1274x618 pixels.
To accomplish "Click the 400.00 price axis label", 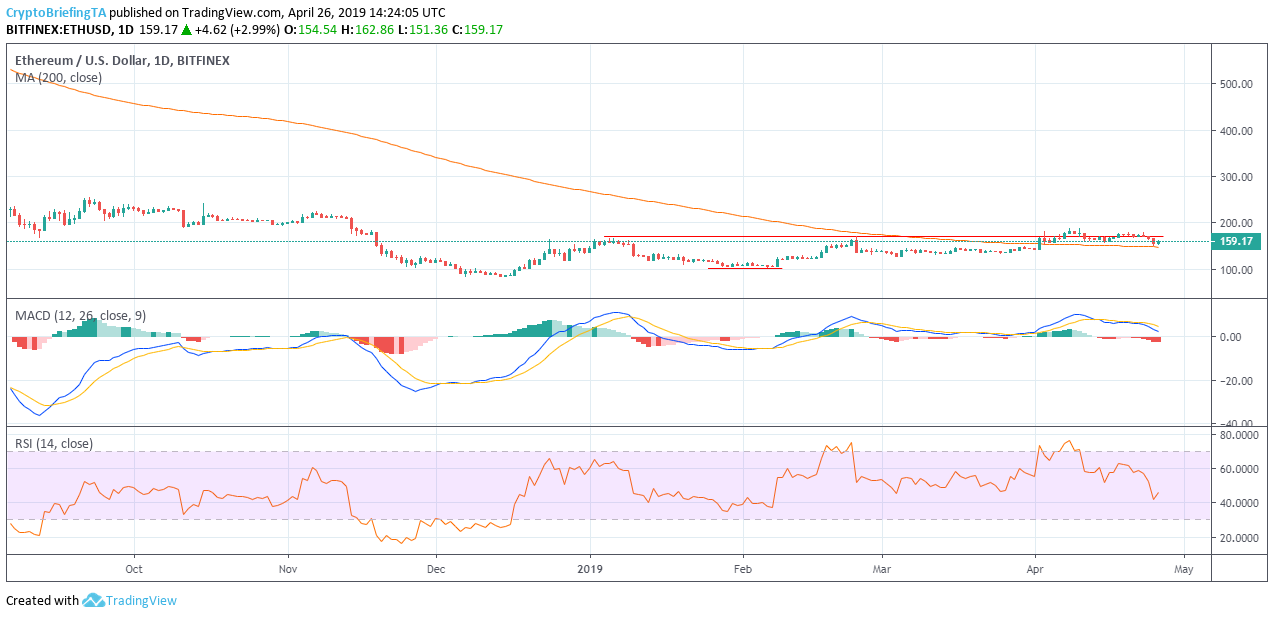I will click(x=1236, y=131).
